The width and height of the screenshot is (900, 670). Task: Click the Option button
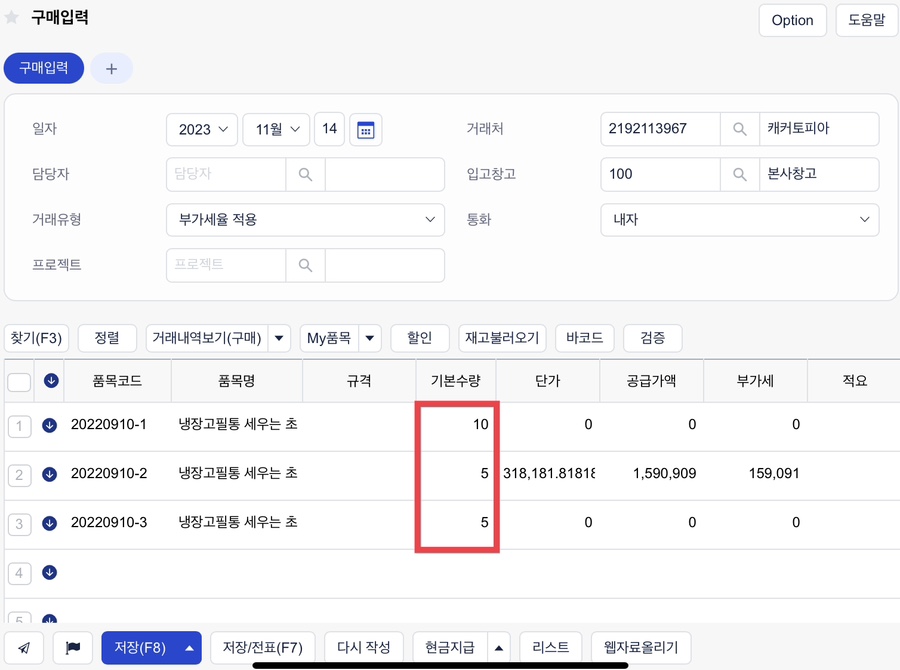(x=793, y=21)
